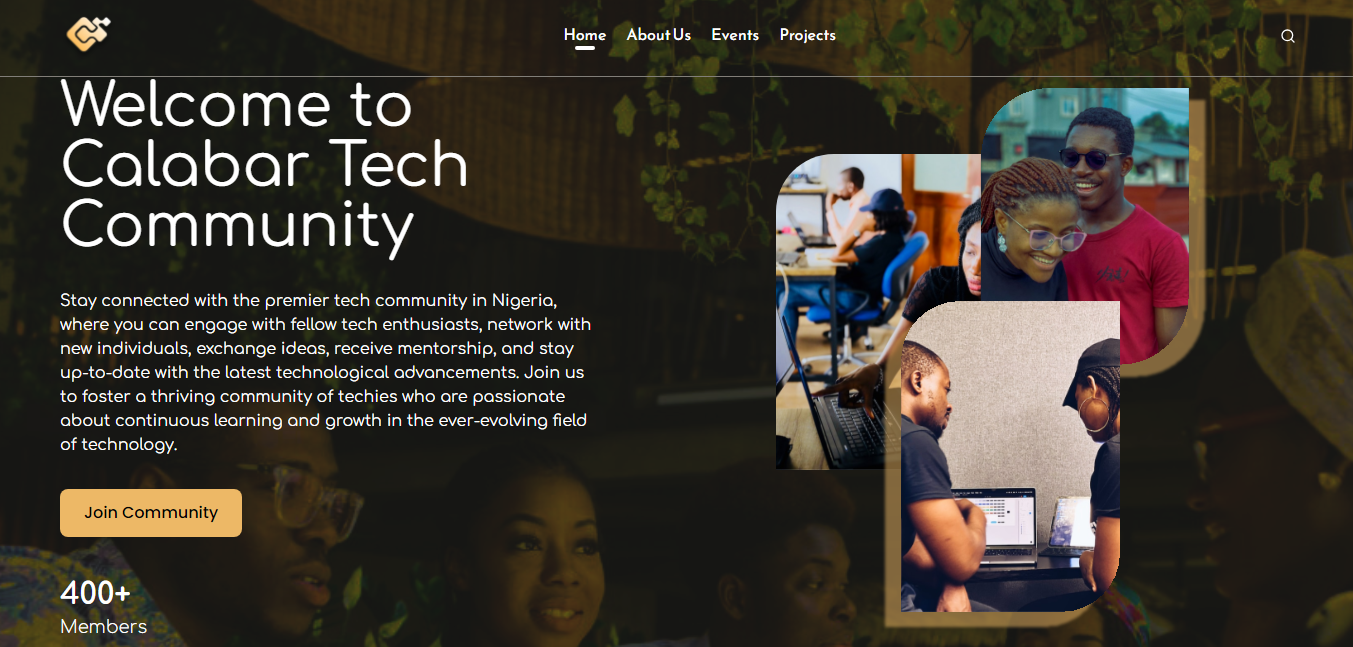Click the 400+ members counter

(x=96, y=593)
